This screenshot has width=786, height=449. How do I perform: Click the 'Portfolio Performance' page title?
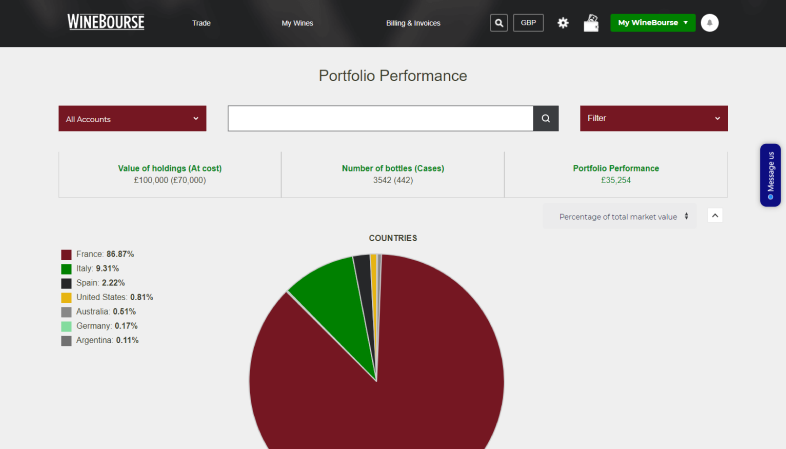393,76
